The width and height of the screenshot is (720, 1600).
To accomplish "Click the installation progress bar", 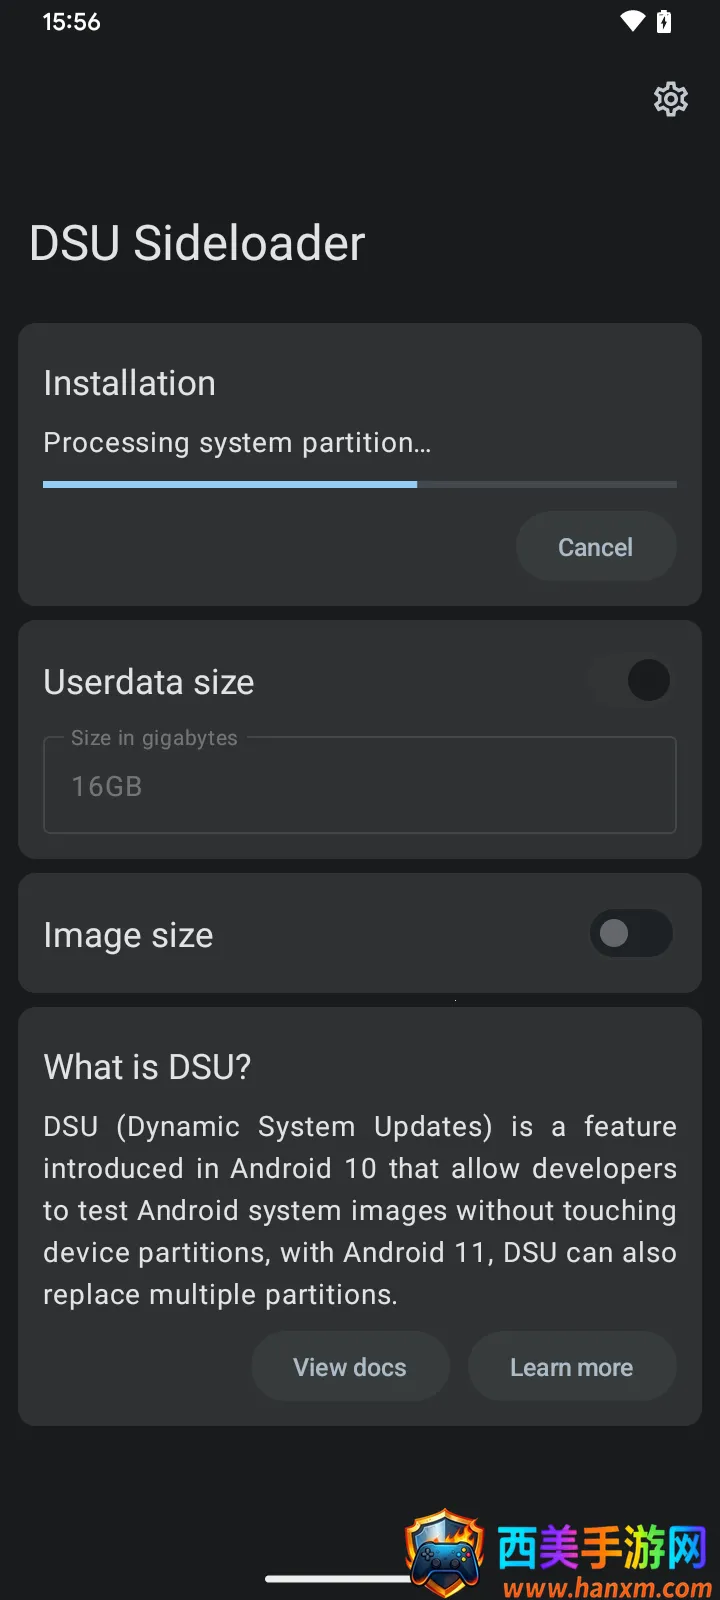I will 360,485.
